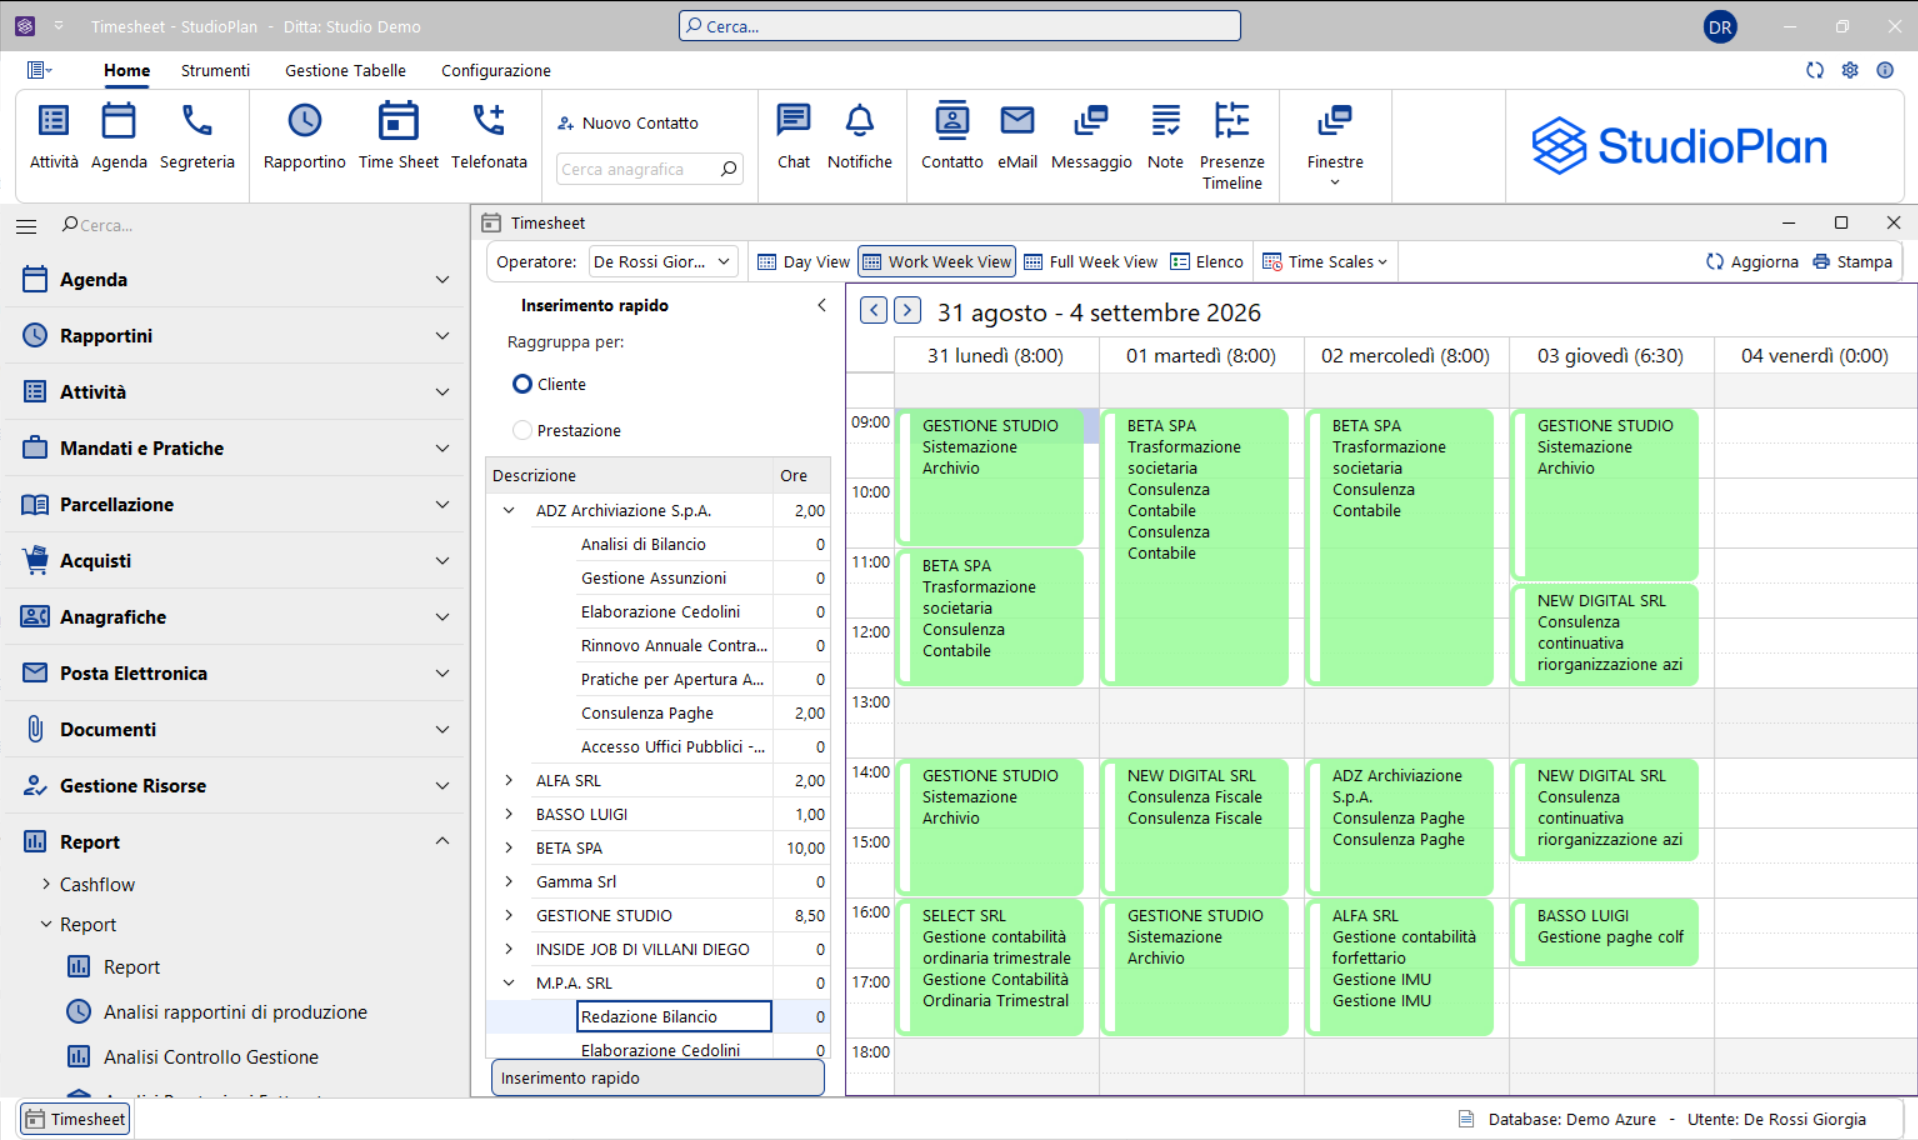Go to the next week arrow
This screenshot has width=1918, height=1140.
click(x=907, y=310)
